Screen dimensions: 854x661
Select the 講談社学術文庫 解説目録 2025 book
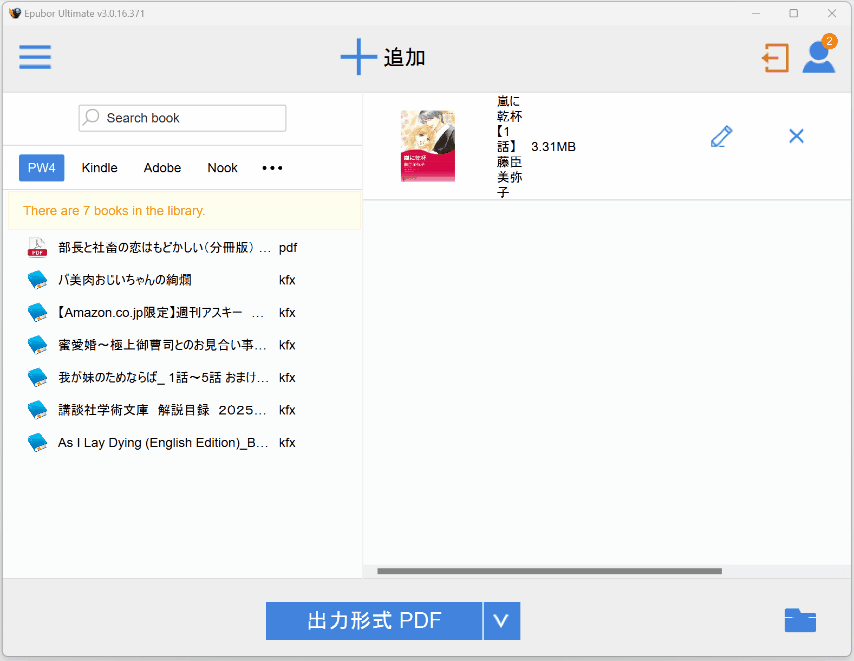click(x=162, y=410)
